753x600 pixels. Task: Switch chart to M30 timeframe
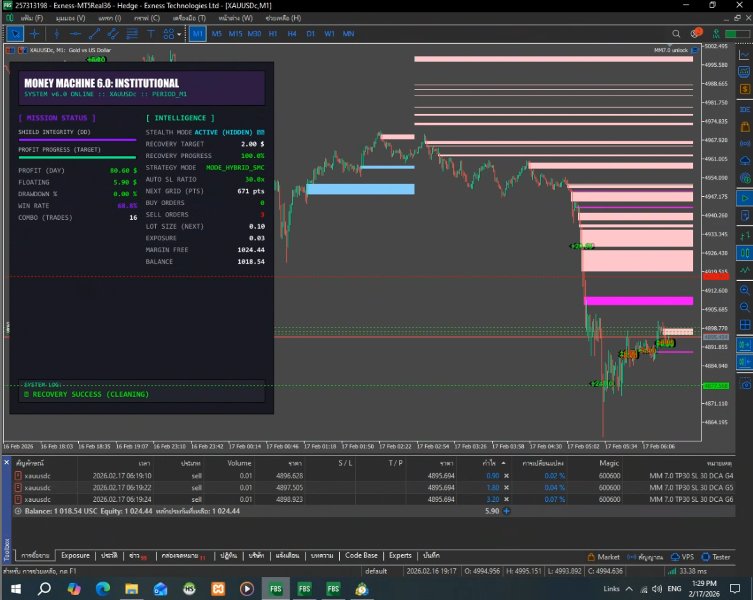click(x=254, y=34)
